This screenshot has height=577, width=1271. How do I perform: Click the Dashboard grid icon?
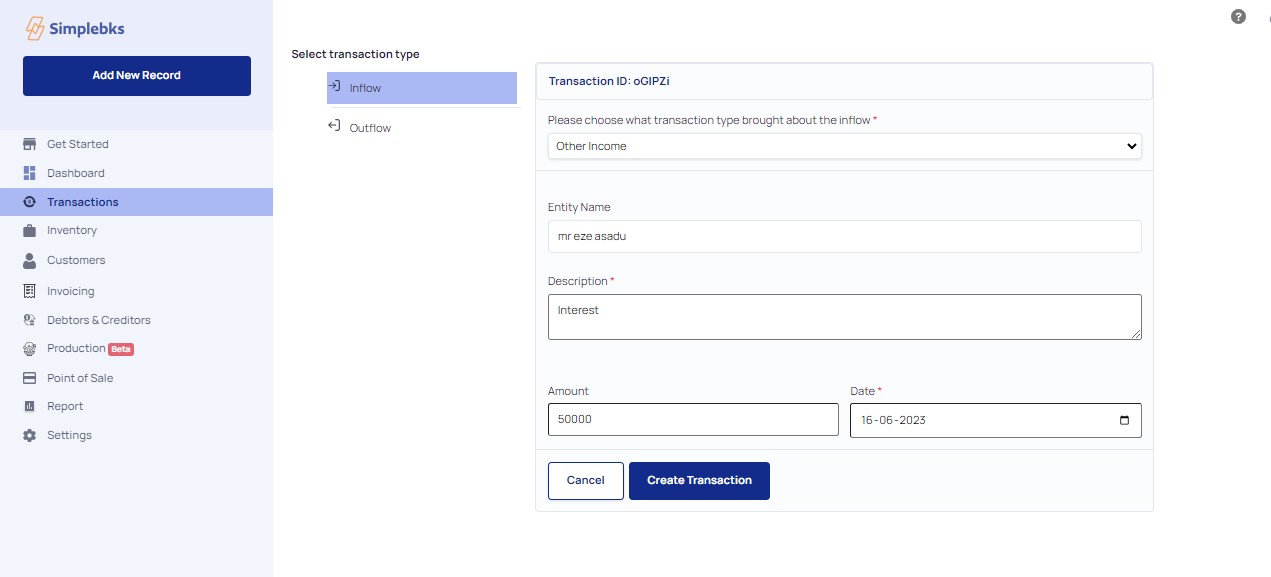coord(29,173)
